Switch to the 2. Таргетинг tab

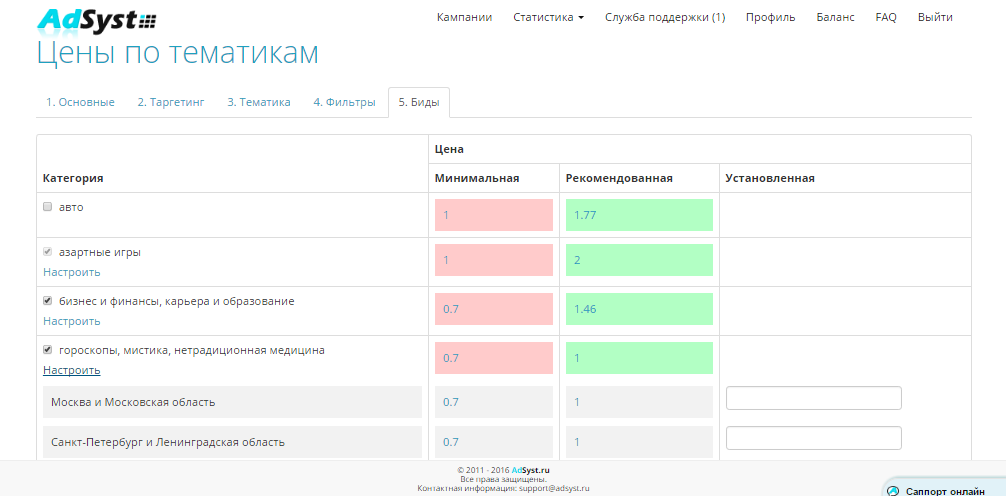click(x=171, y=102)
